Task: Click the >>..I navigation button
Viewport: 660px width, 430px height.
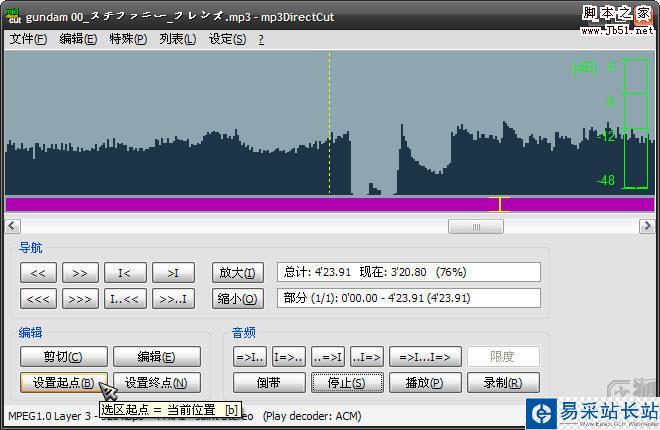Action: 173,299
